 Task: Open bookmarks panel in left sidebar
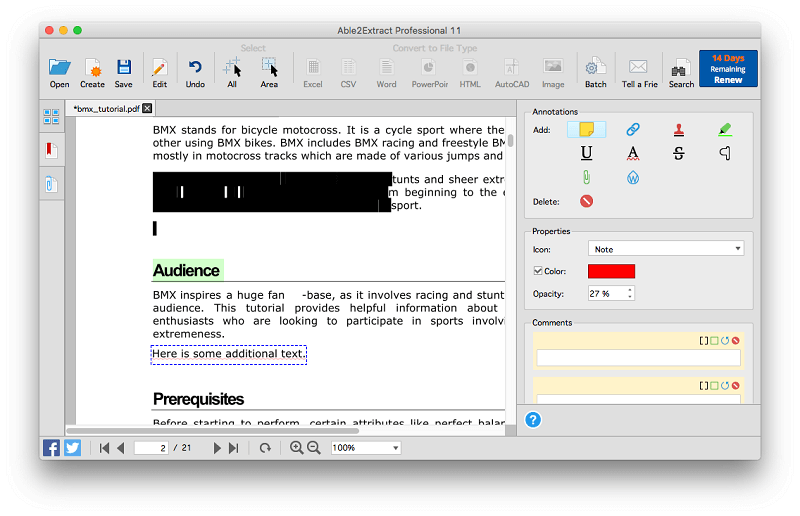click(x=51, y=150)
